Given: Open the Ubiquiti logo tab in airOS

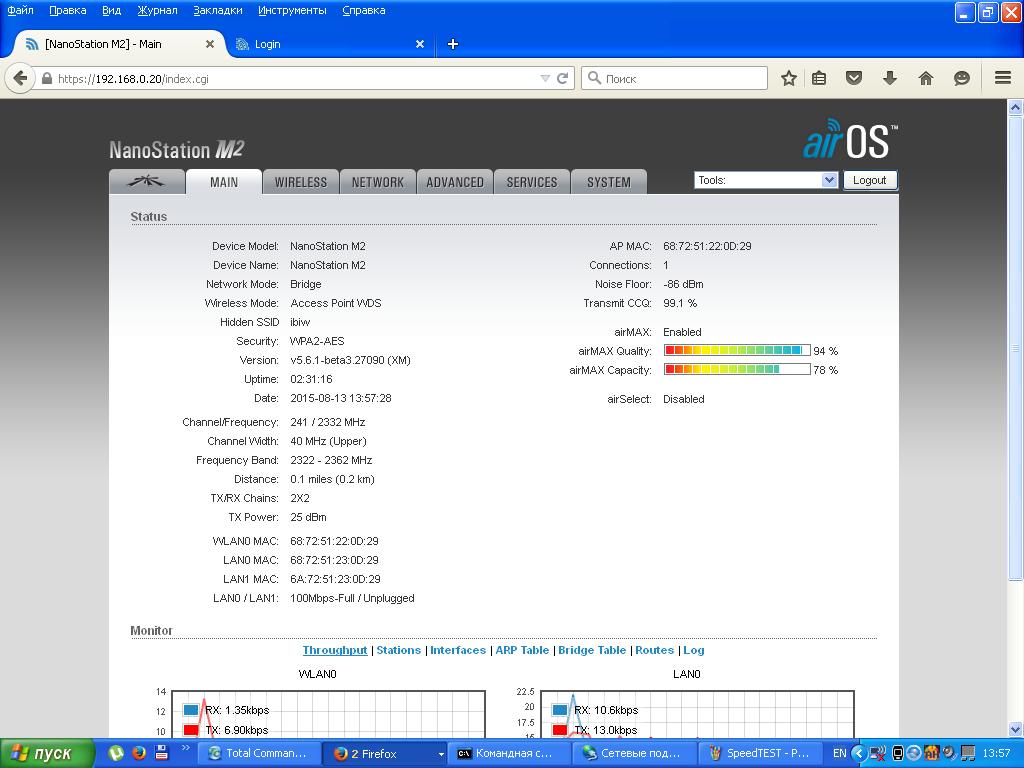Looking at the screenshot, I should click(147, 182).
